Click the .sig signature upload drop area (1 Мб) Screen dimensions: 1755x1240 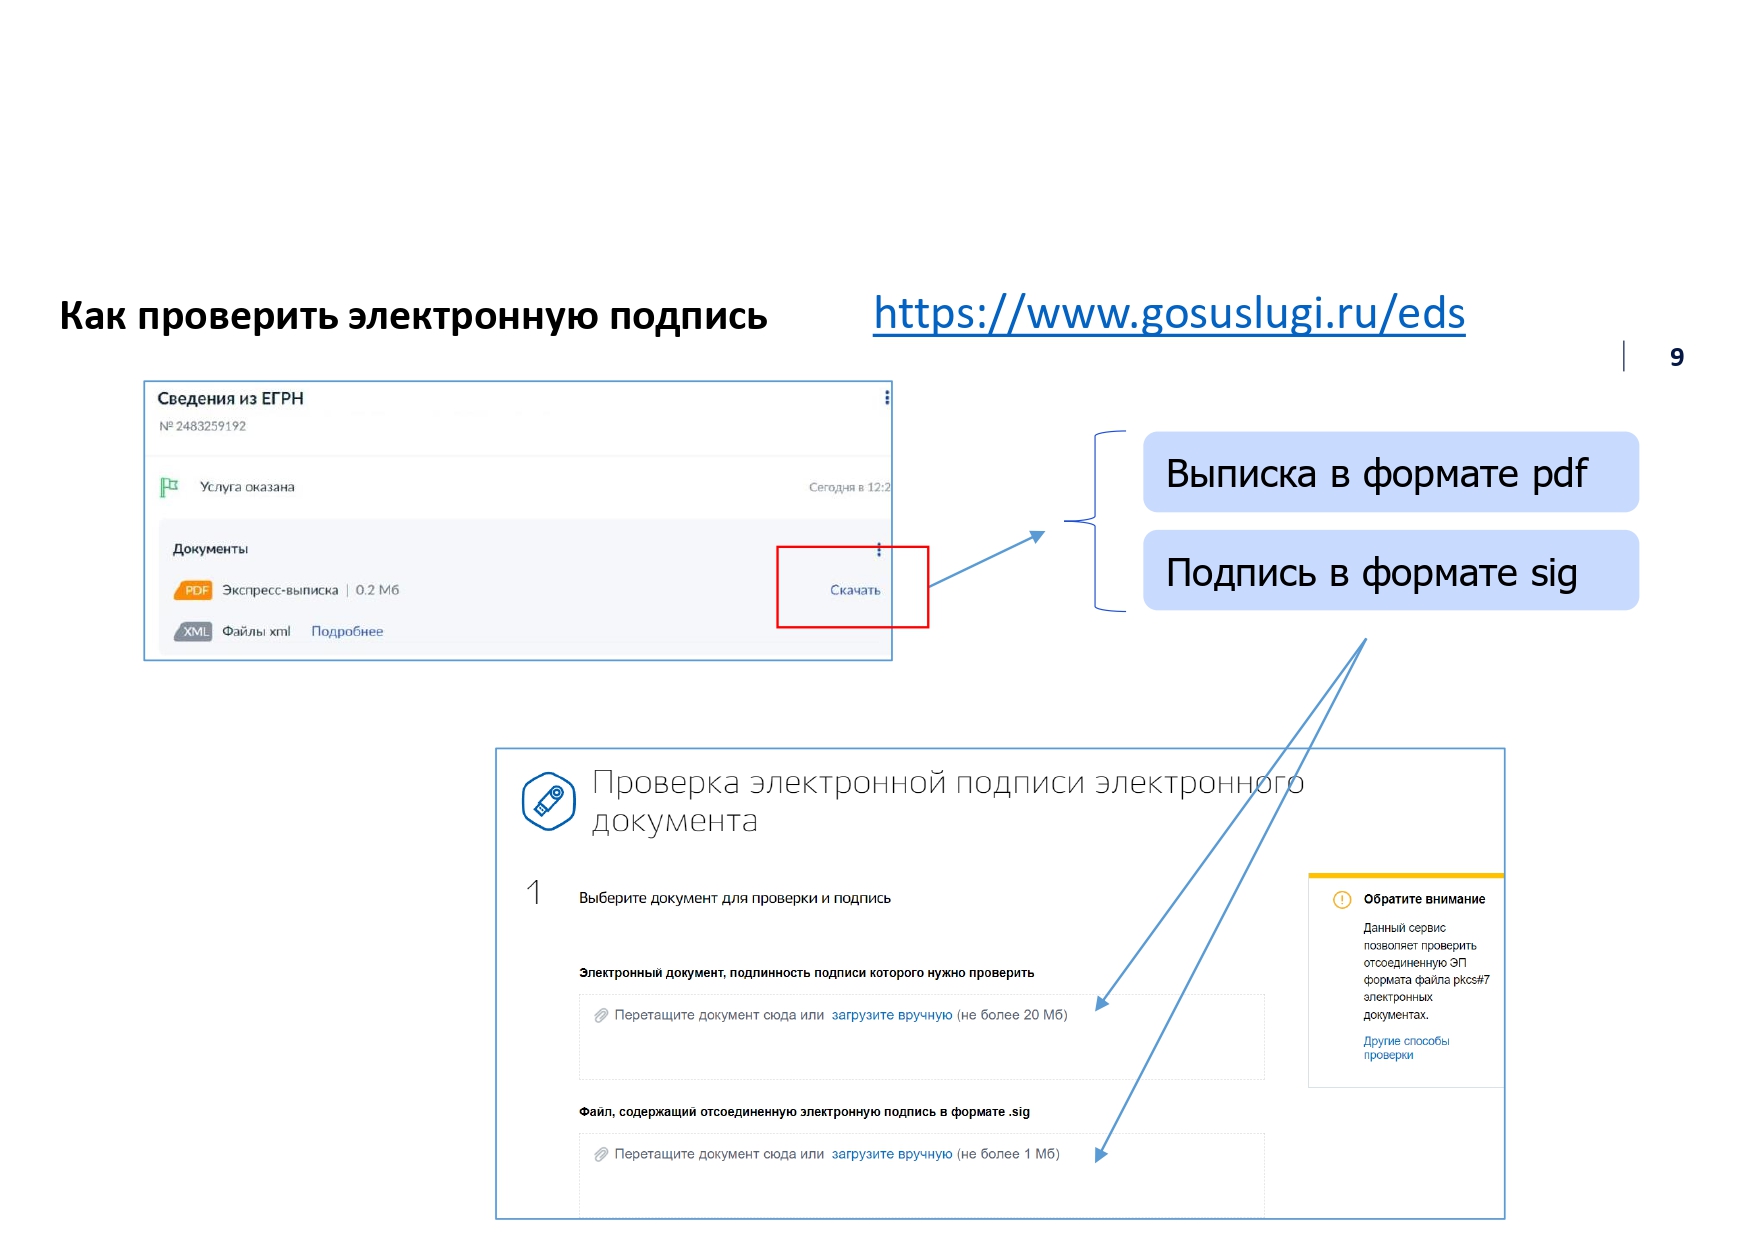921,1175
